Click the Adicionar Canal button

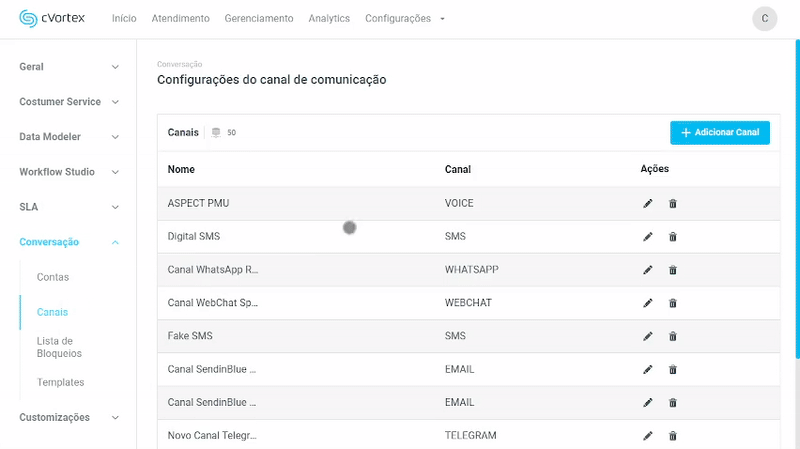719,133
